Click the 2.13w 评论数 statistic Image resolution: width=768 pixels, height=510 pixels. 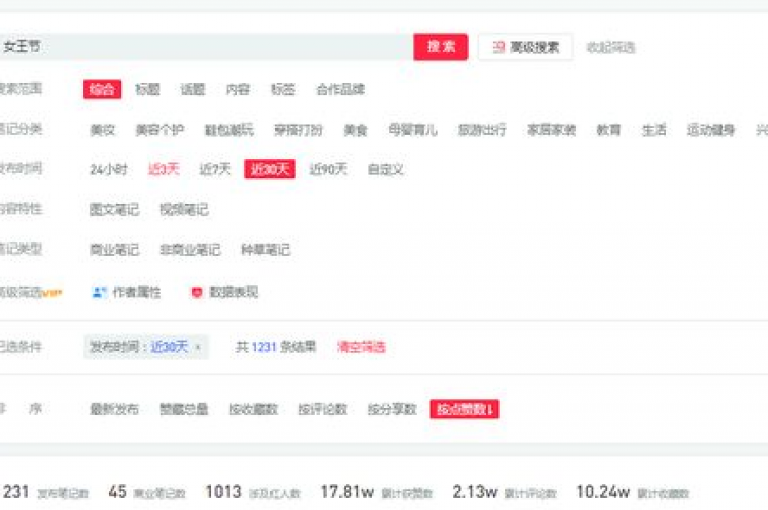click(x=504, y=492)
